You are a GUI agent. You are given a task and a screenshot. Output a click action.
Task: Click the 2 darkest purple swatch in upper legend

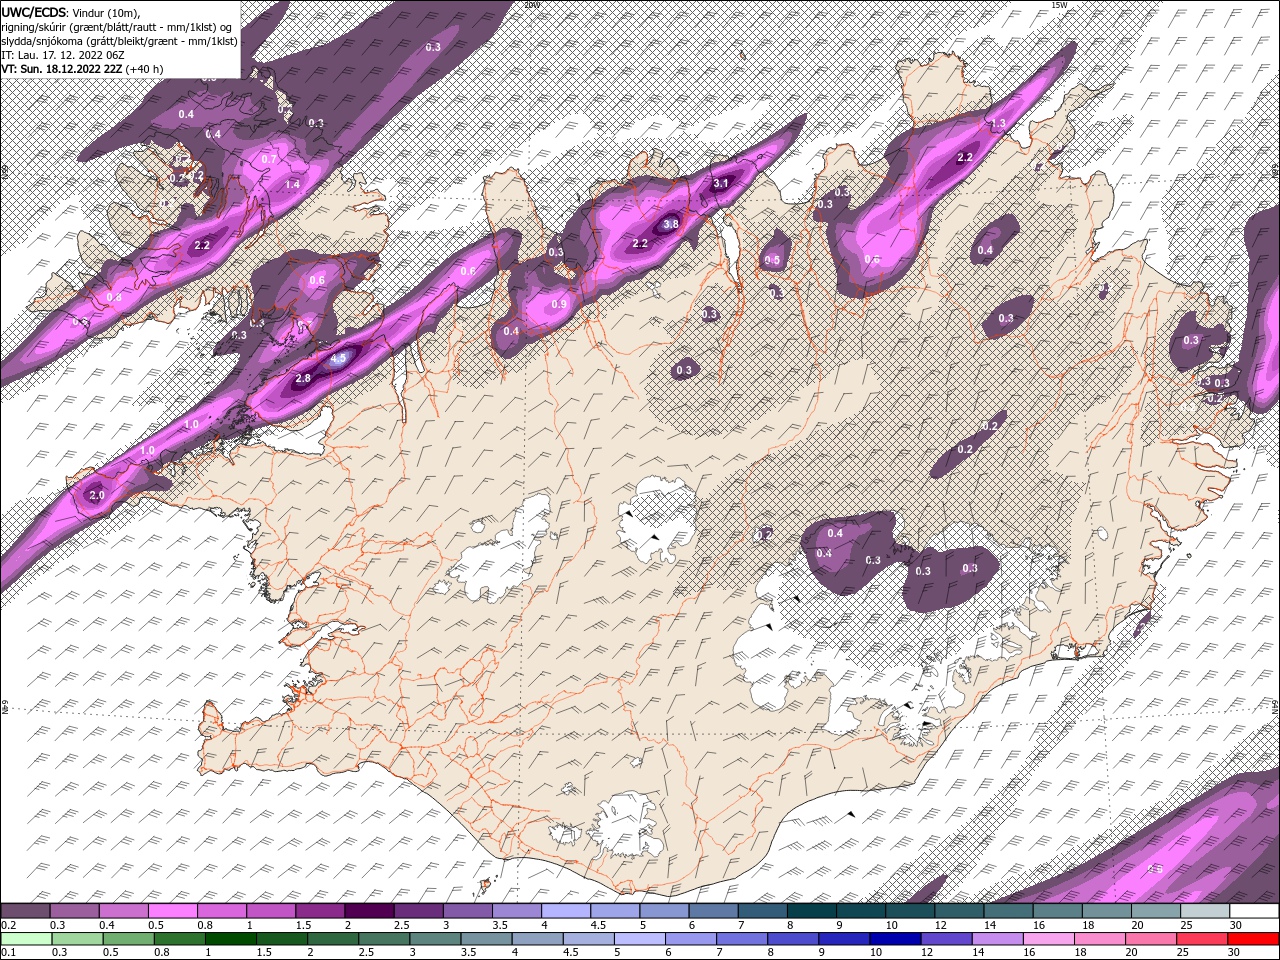click(x=368, y=911)
